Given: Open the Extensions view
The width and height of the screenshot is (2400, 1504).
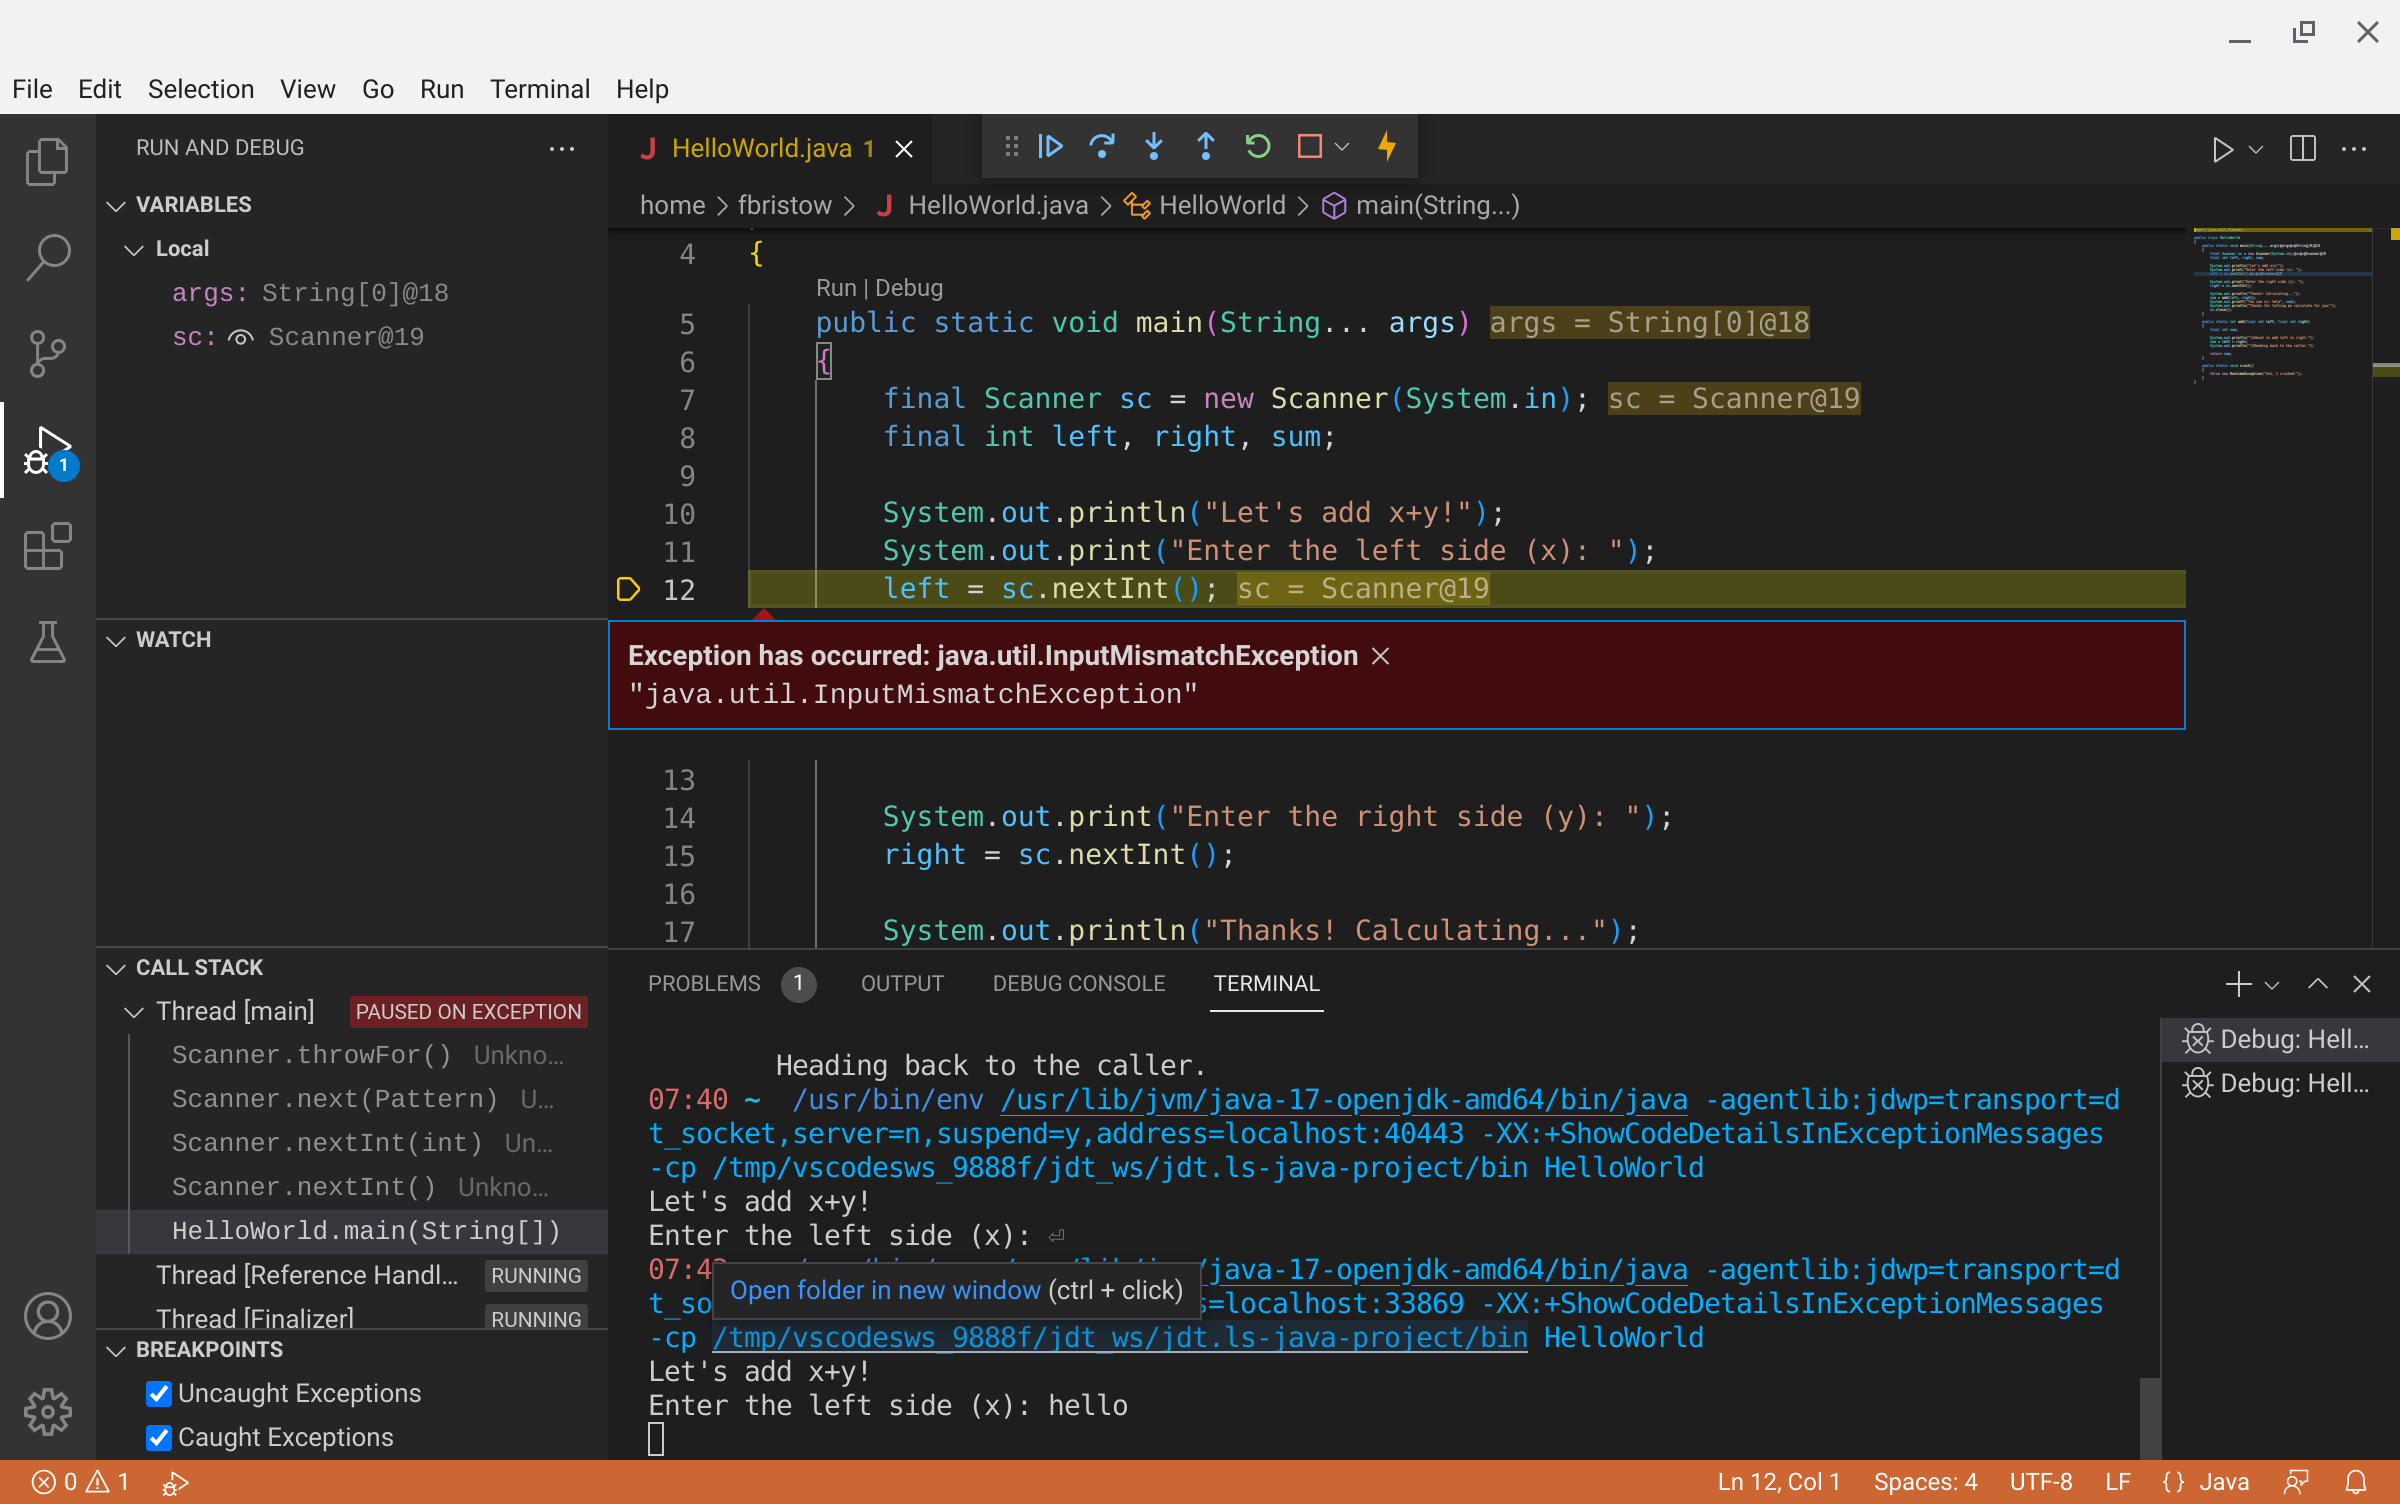Looking at the screenshot, I should pyautogui.click(x=47, y=545).
